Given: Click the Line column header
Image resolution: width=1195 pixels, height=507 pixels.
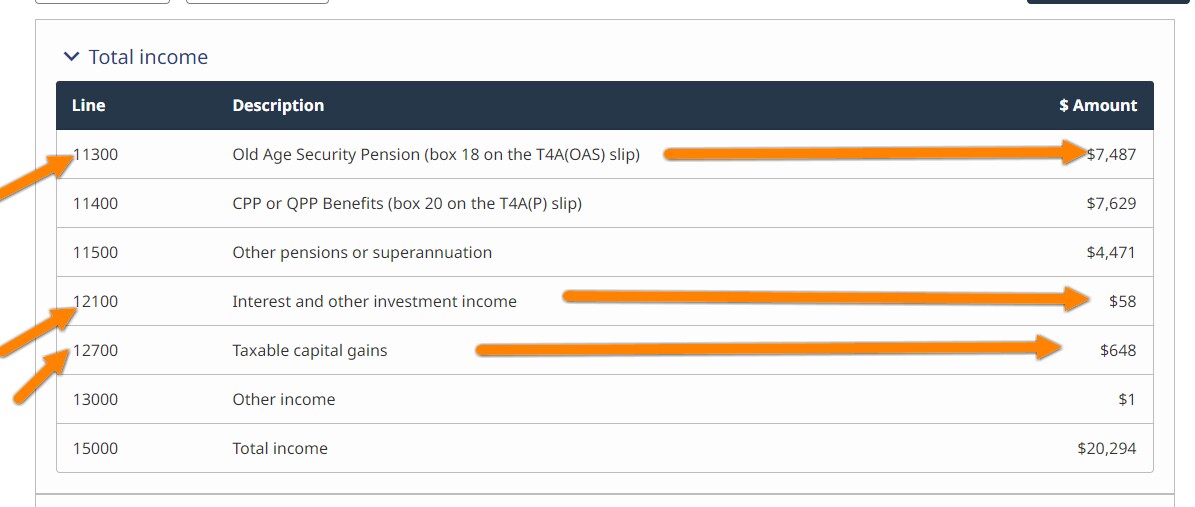Looking at the screenshot, I should [x=88, y=105].
